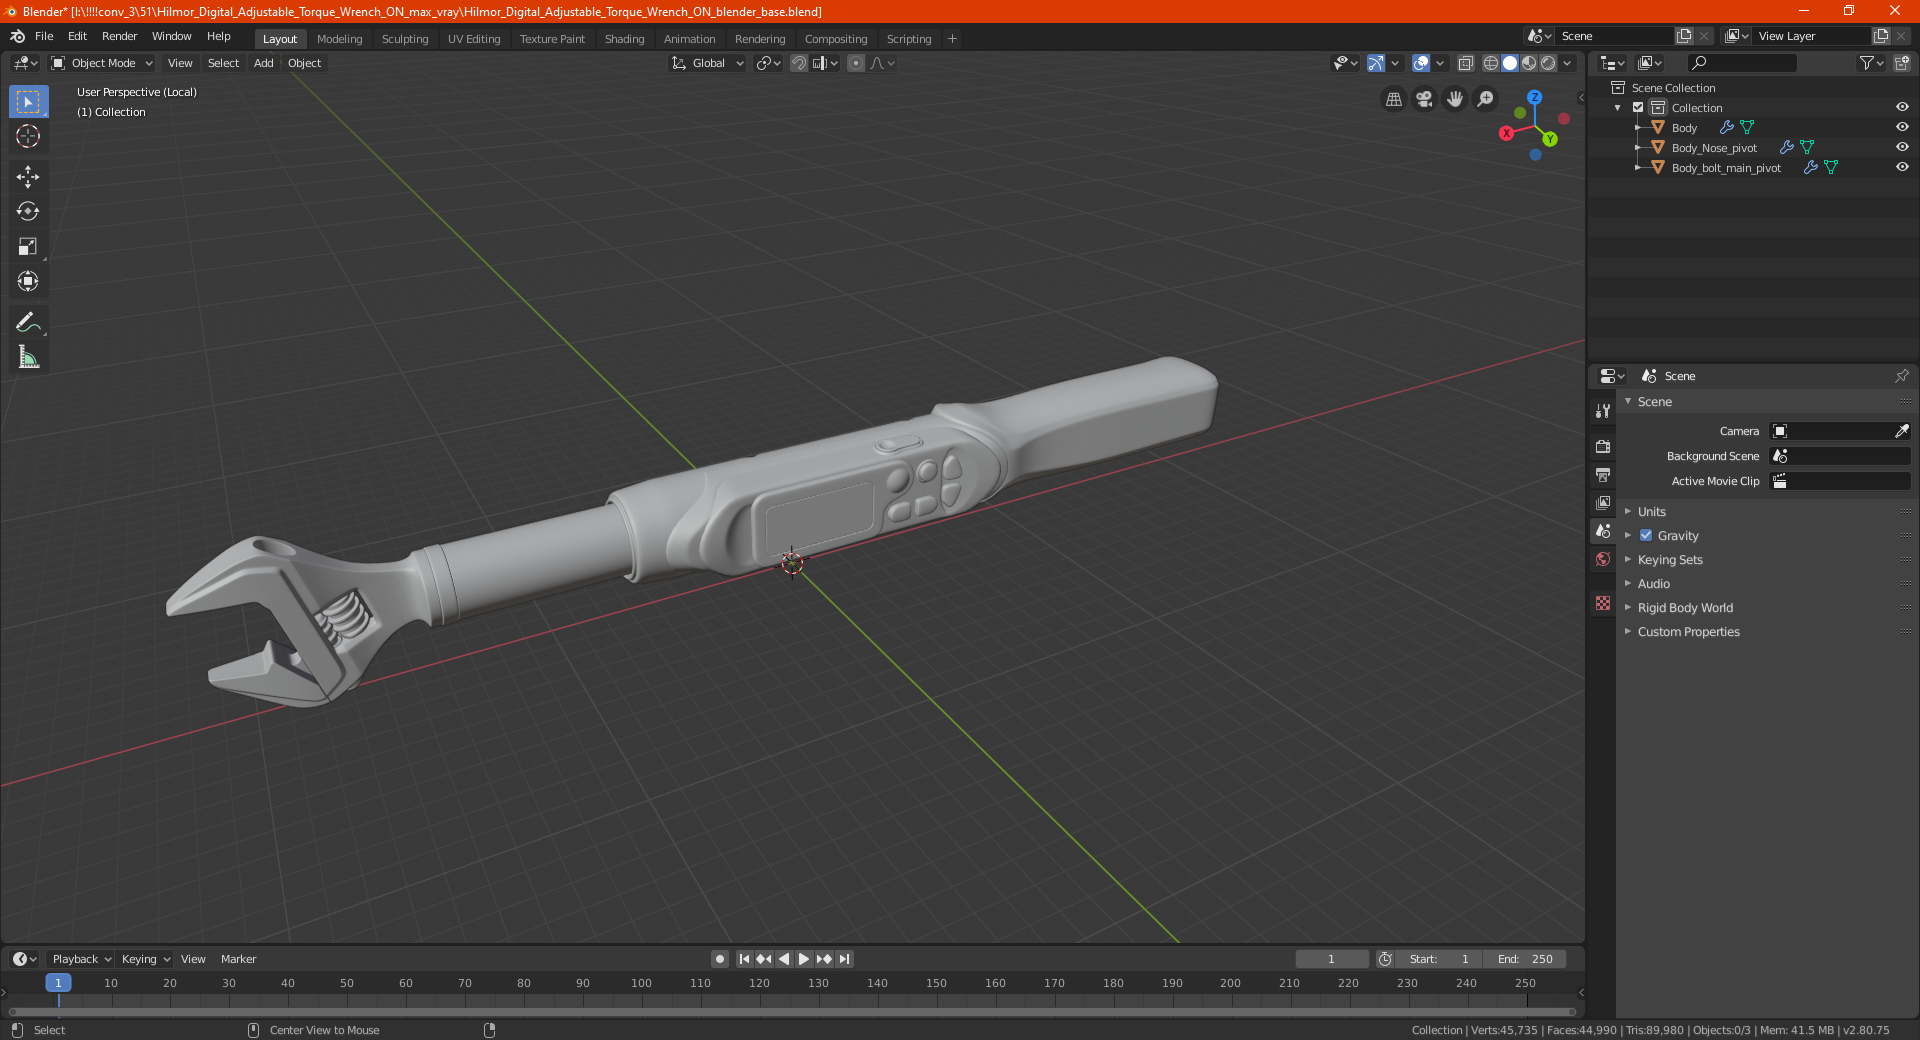Hide the Body_Nose_pivot object
Viewport: 1920px width, 1040px height.
click(1902, 147)
